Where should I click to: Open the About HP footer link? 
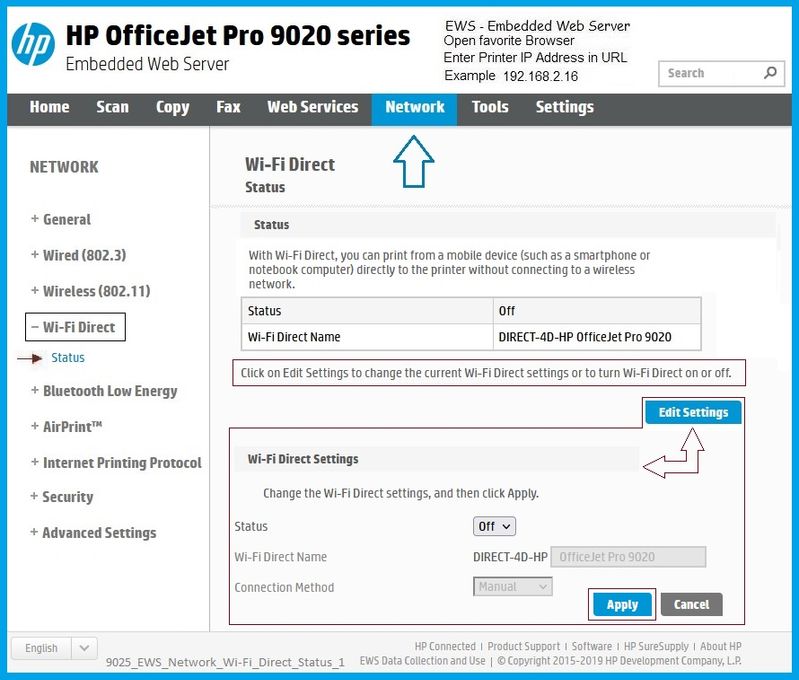point(721,646)
